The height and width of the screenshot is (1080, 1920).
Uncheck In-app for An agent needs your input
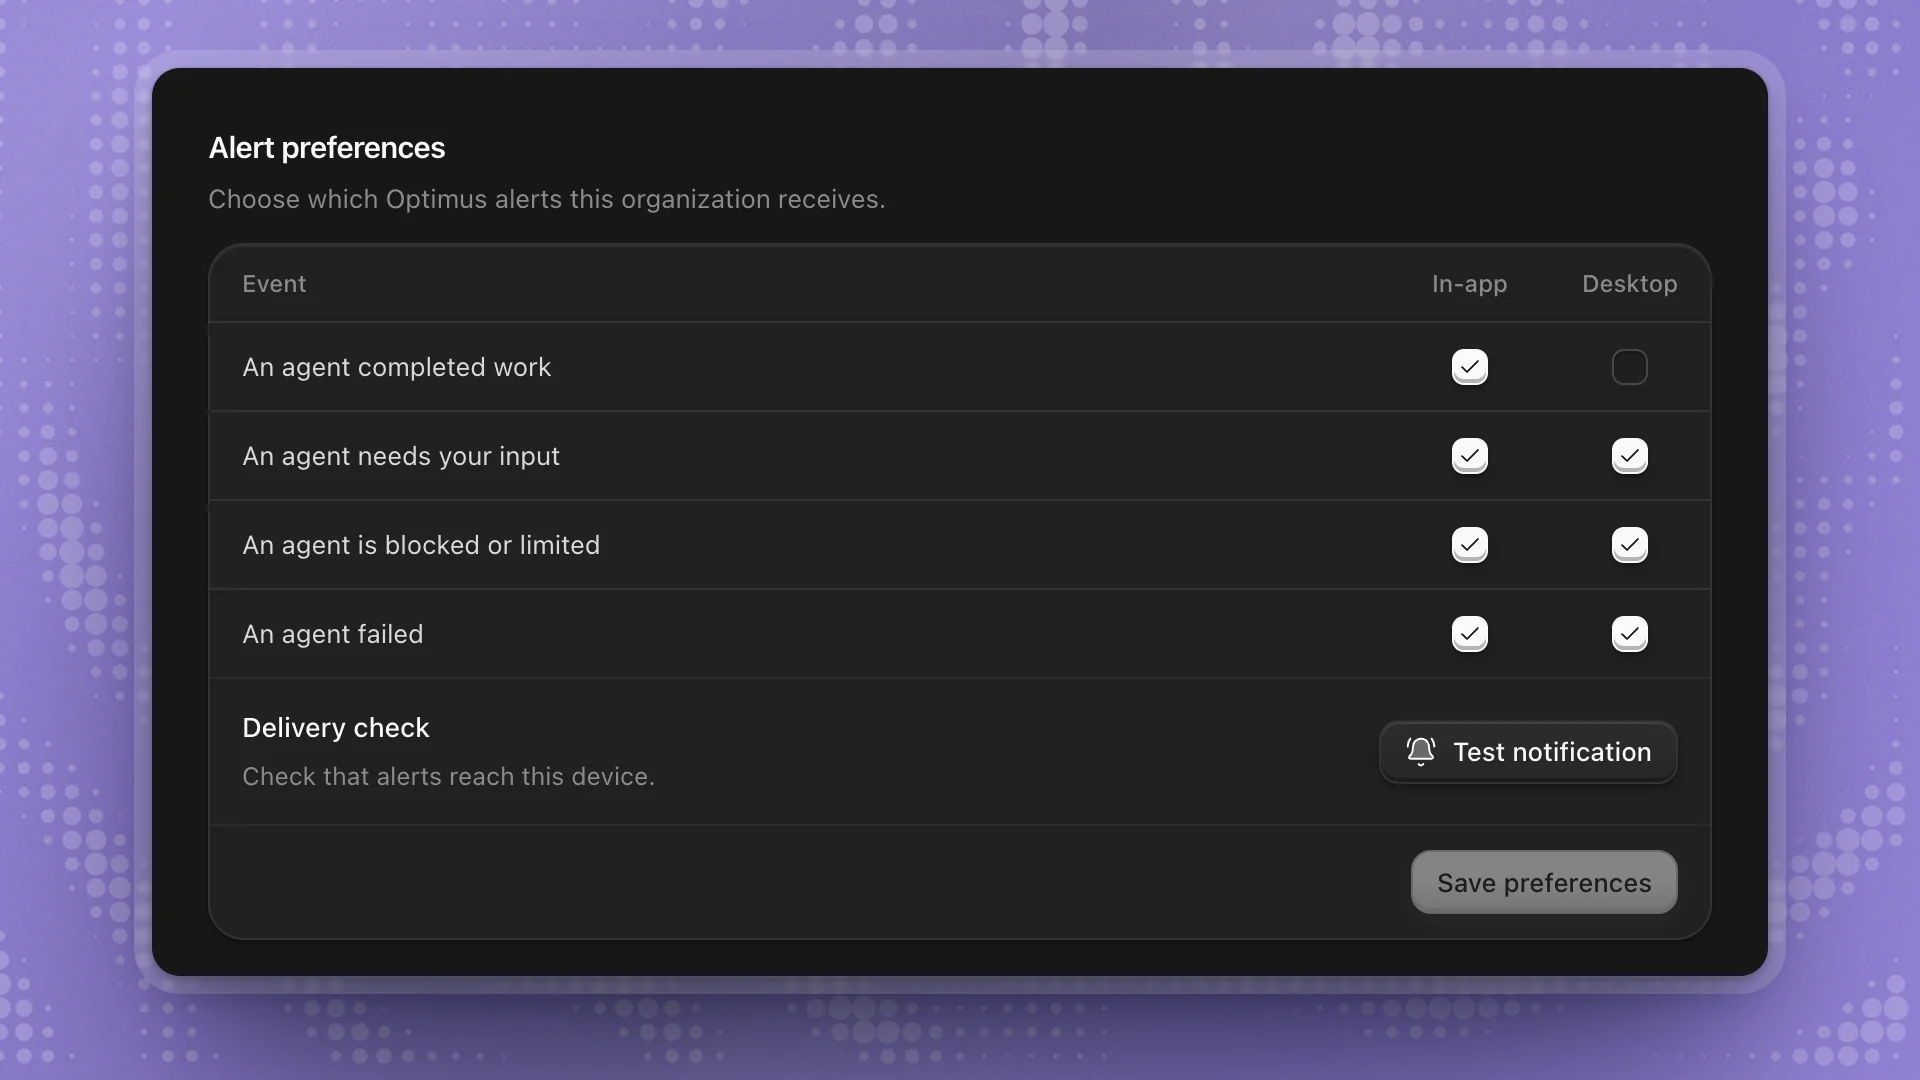pyautogui.click(x=1469, y=456)
